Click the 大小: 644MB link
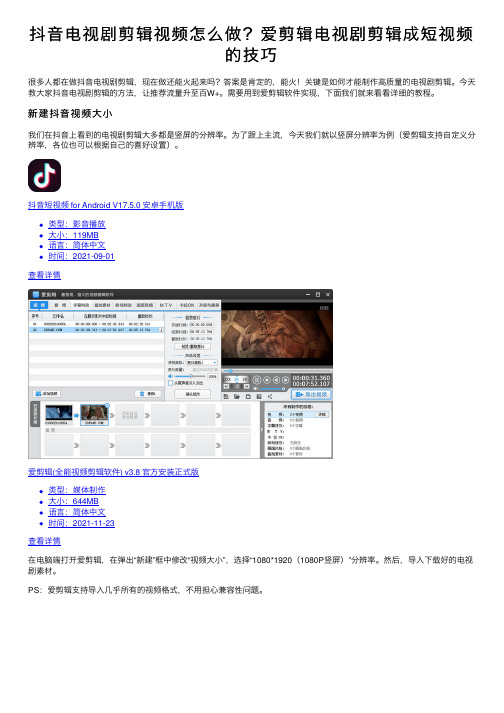 click(x=74, y=501)
